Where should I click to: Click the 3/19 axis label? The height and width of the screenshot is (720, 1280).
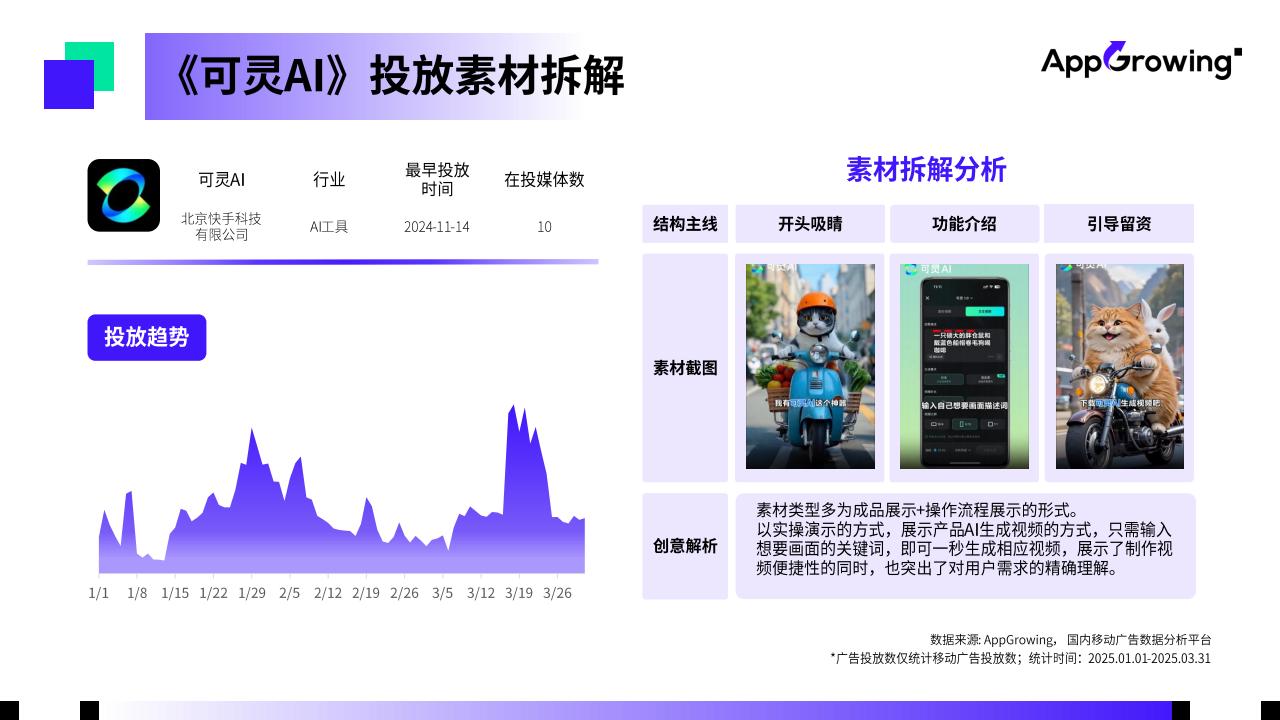coord(518,593)
